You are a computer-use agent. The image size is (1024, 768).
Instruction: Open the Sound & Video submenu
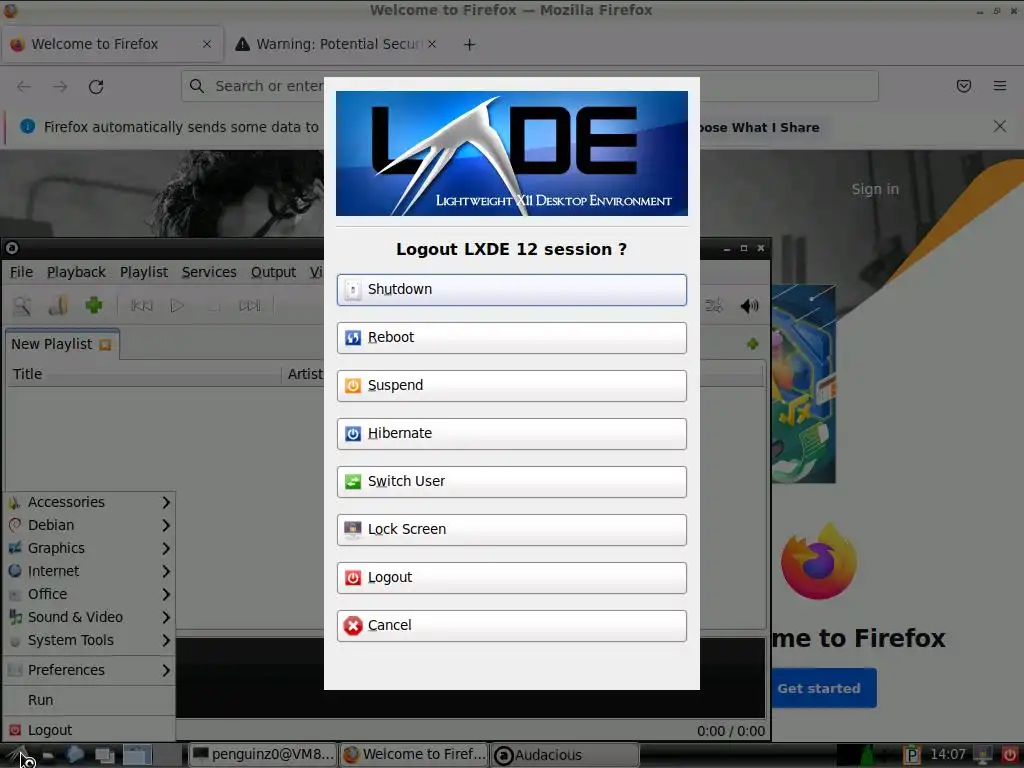[x=89, y=617]
